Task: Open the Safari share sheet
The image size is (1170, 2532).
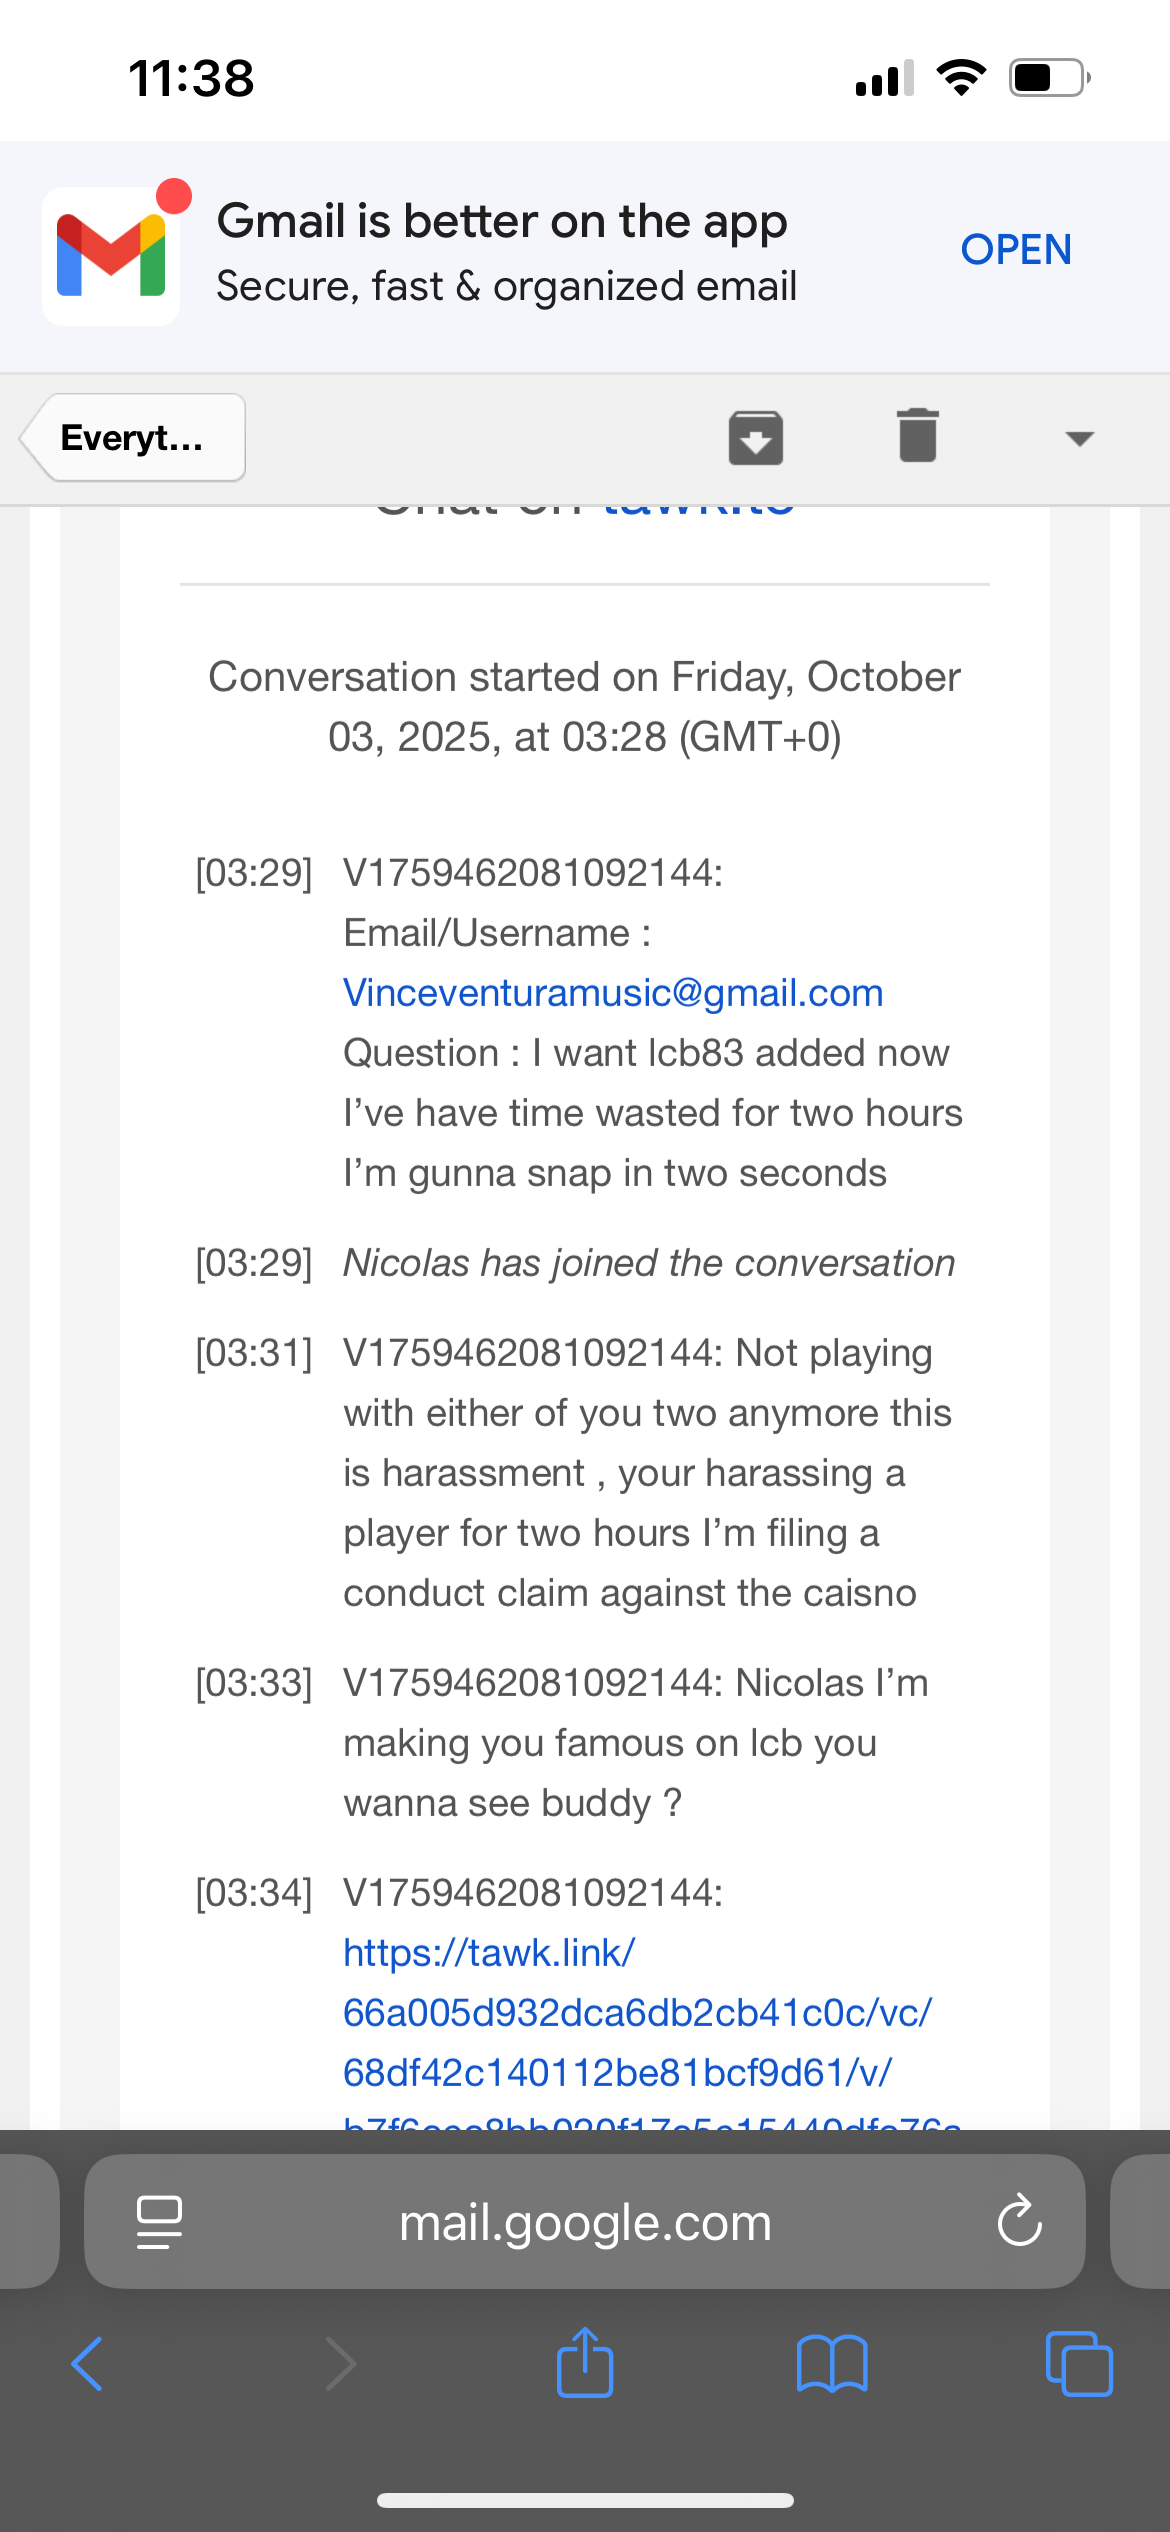Action: coord(585,2364)
